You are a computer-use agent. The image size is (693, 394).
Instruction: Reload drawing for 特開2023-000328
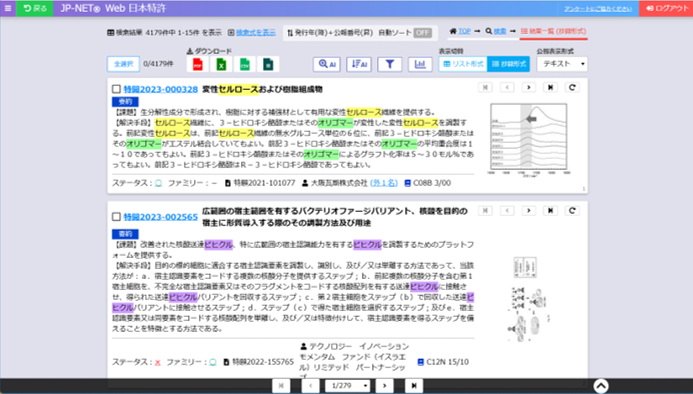click(572, 87)
